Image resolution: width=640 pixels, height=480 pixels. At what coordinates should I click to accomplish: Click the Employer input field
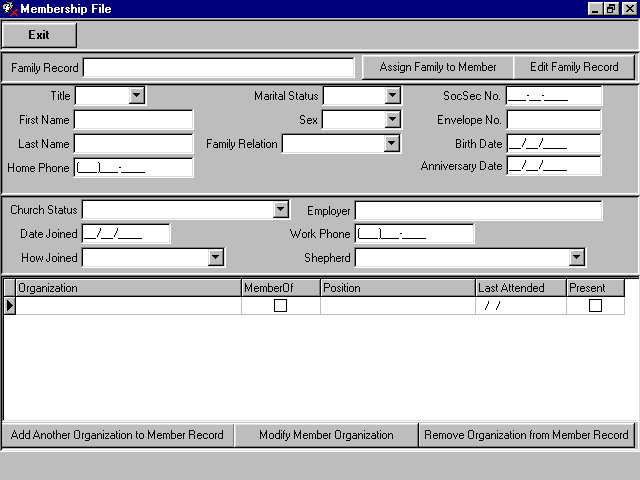(x=478, y=210)
